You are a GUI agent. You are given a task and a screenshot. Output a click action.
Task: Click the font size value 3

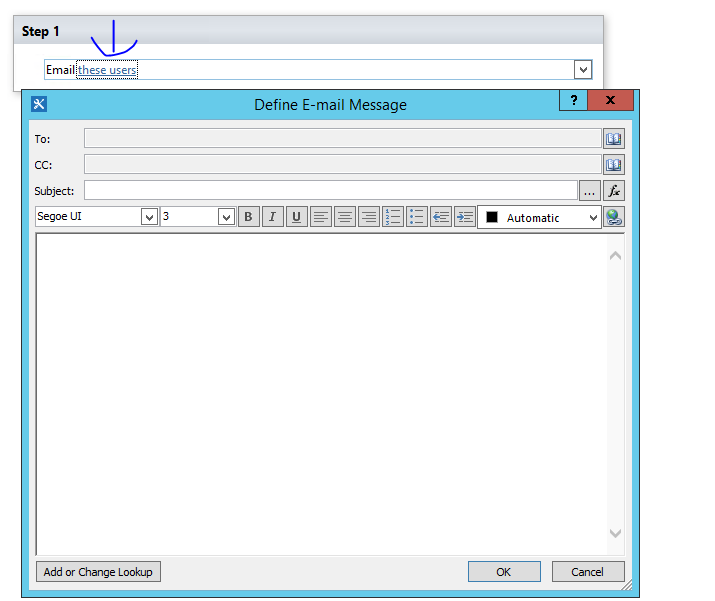coord(166,216)
